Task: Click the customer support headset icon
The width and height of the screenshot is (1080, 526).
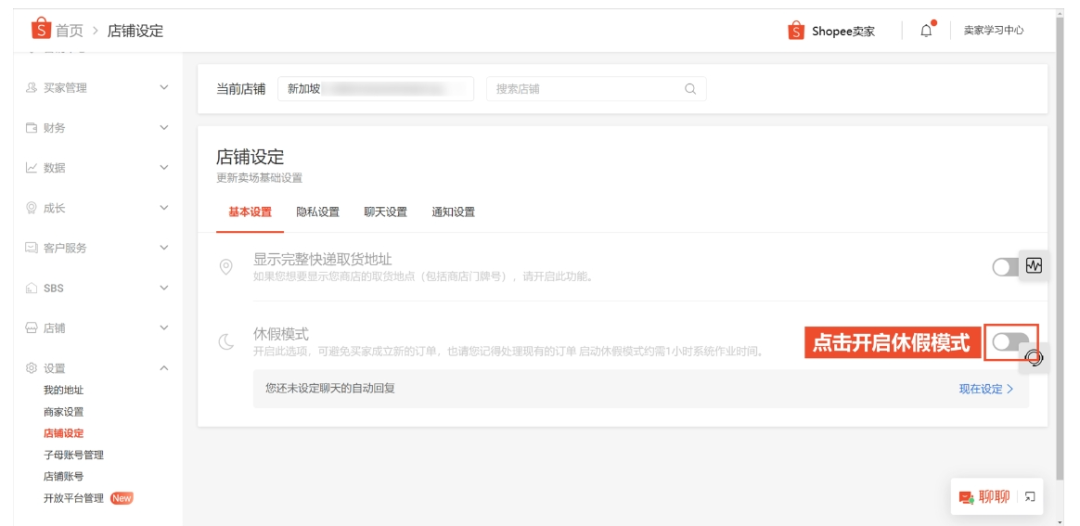Action: click(x=1034, y=358)
